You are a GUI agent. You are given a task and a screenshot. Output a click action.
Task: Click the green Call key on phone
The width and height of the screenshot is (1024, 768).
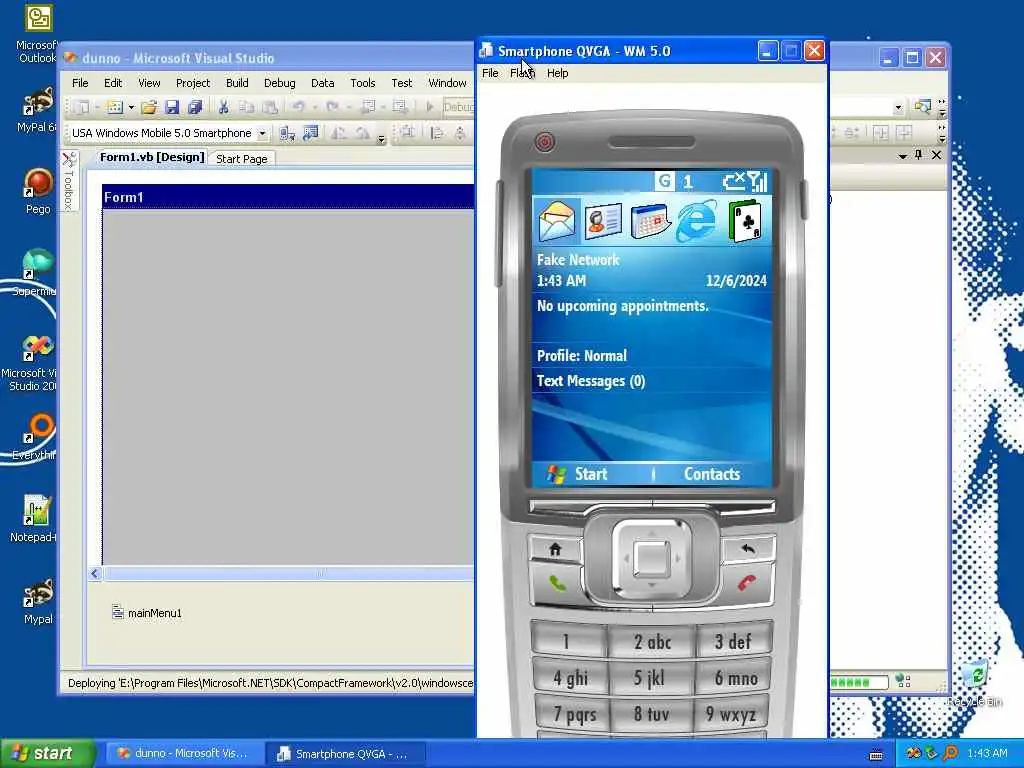pyautogui.click(x=557, y=583)
